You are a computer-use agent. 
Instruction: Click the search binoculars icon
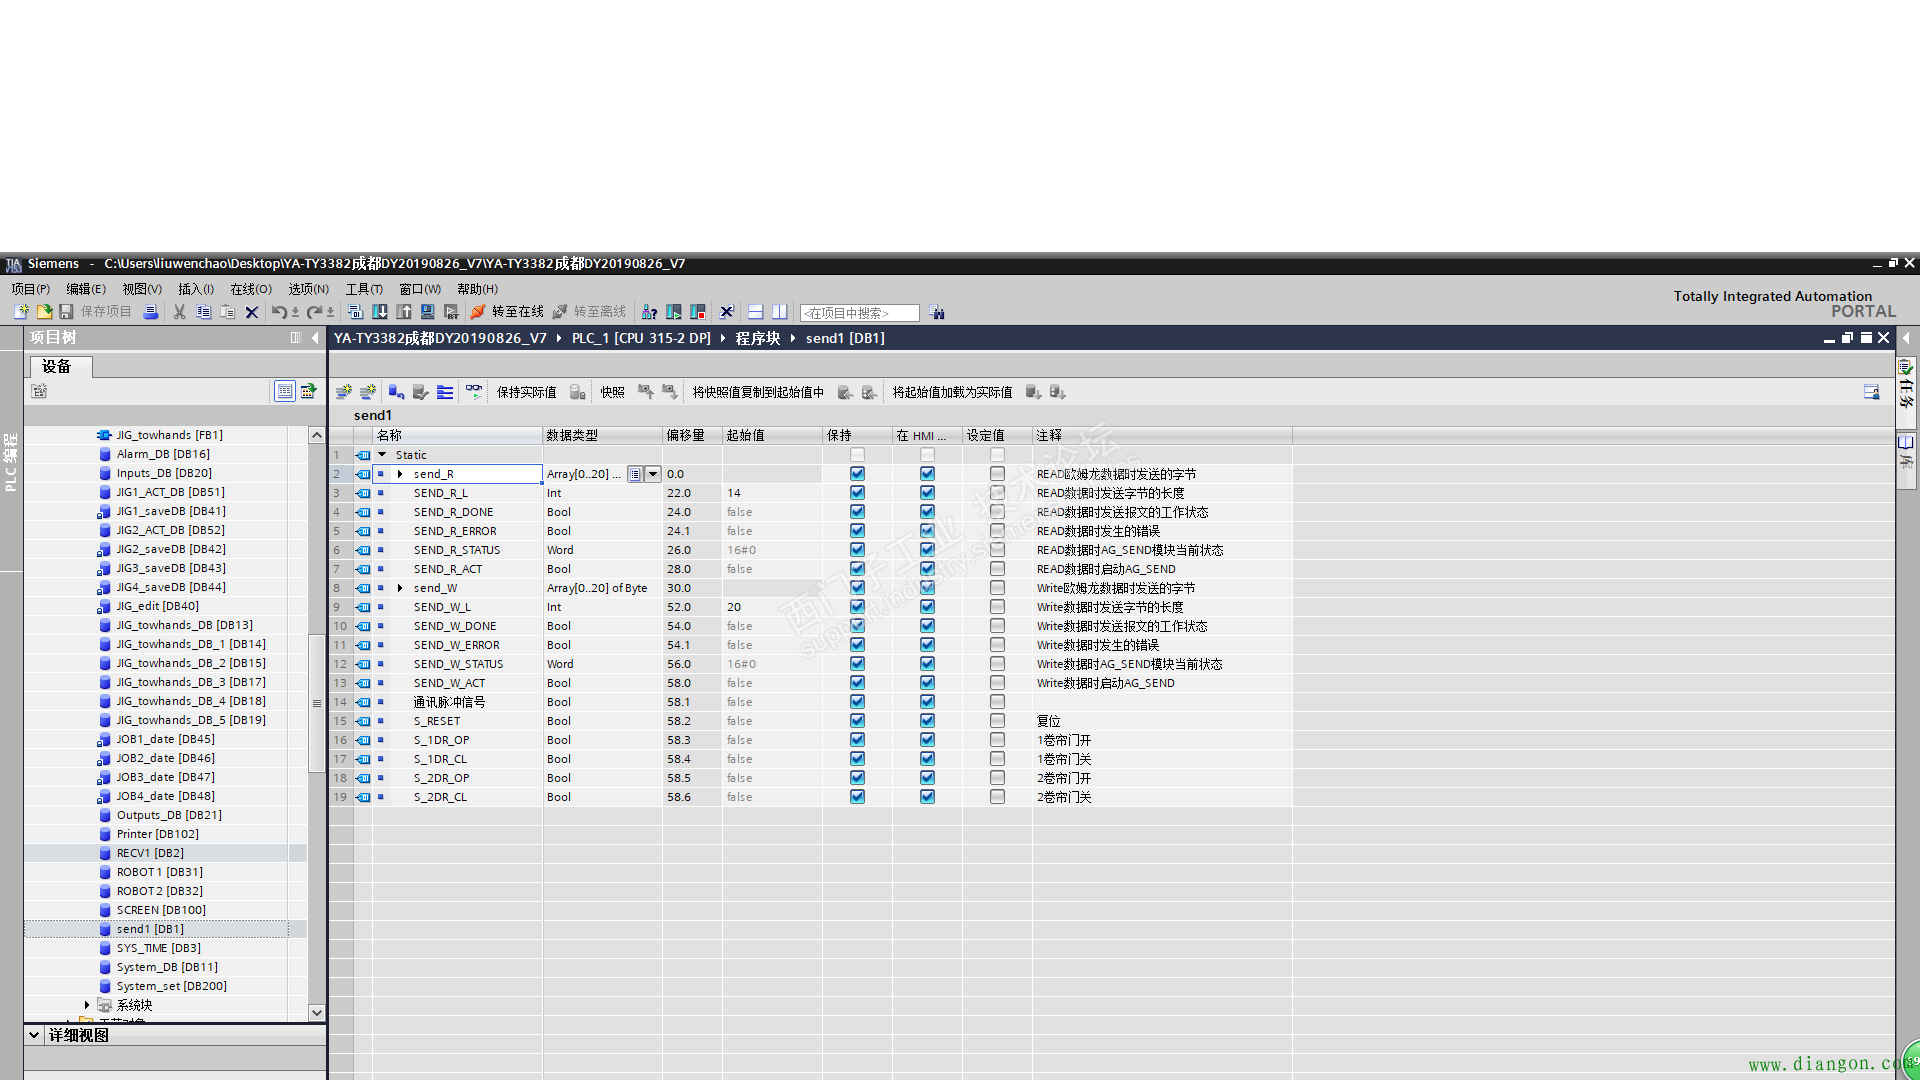coord(937,313)
